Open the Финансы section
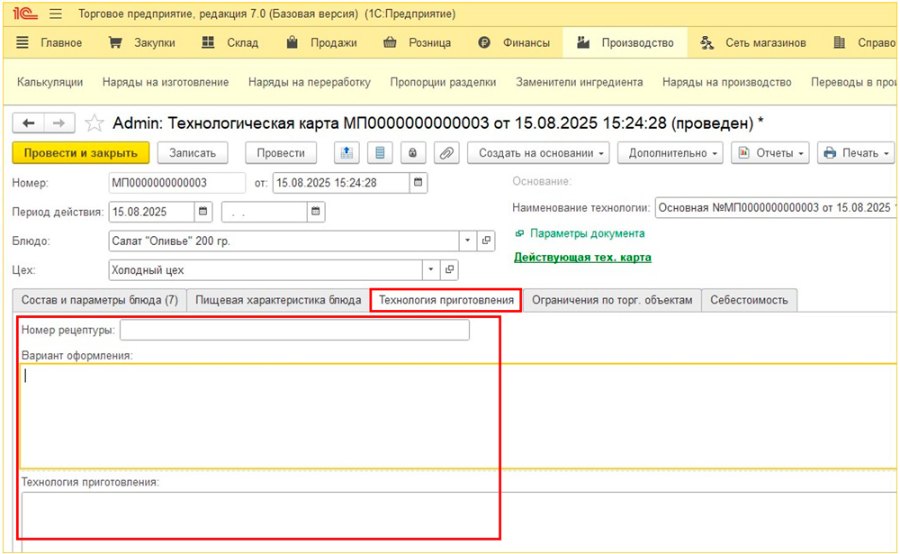The width and height of the screenshot is (900, 554). click(x=514, y=43)
